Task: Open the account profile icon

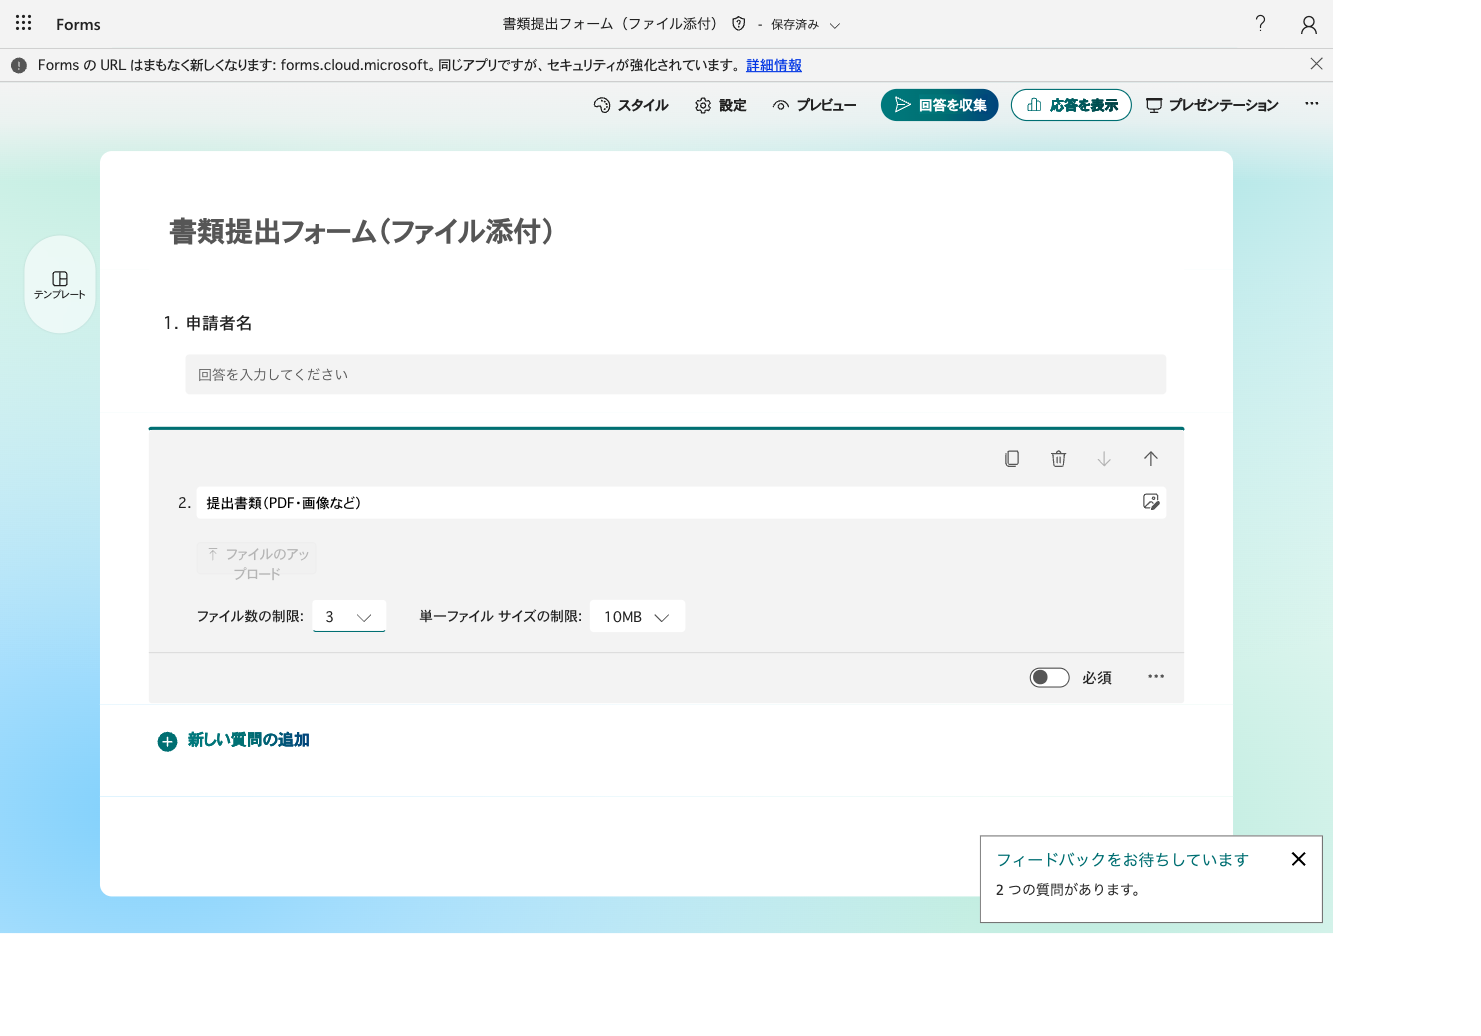Action: point(1308,24)
